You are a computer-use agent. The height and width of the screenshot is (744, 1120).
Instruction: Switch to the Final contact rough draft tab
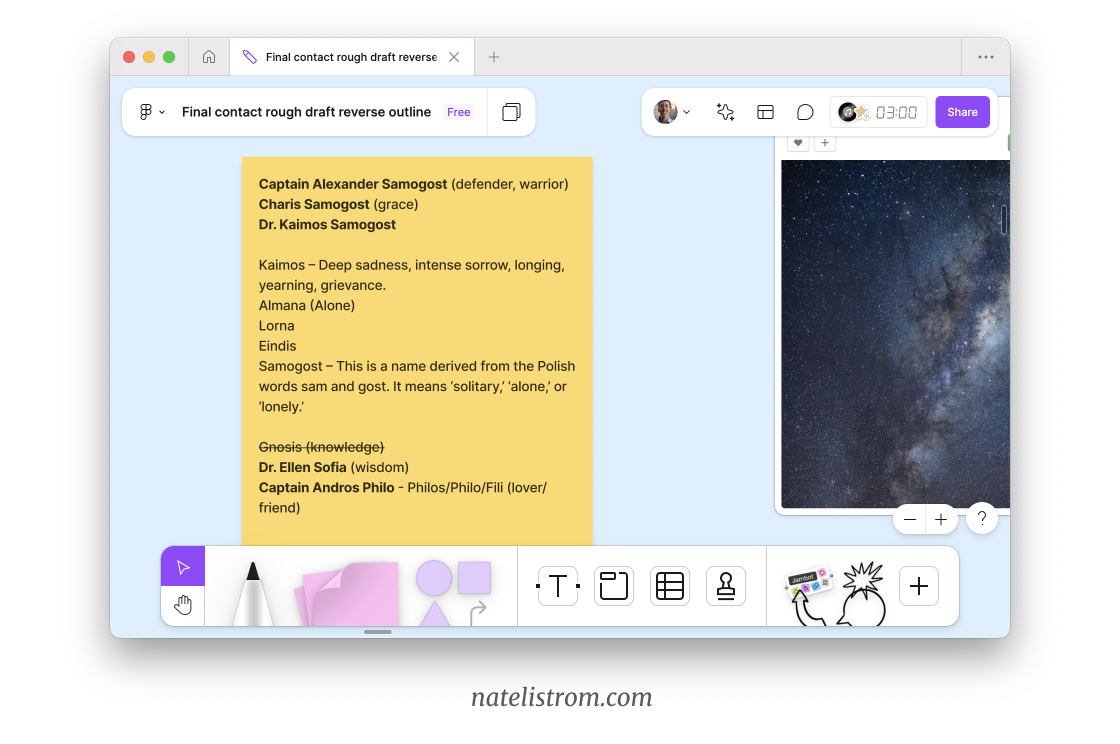click(x=351, y=57)
